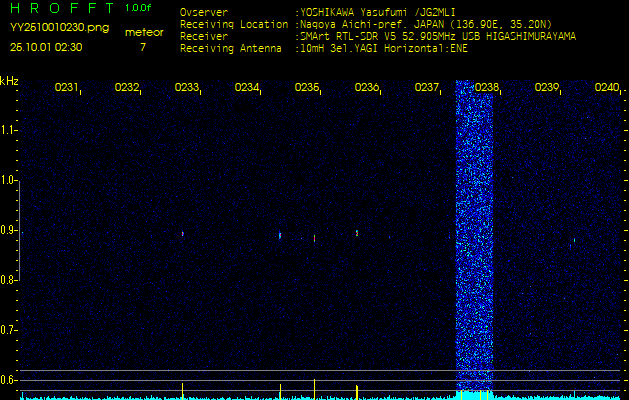Click the yellow meteor label
The width and height of the screenshot is (629, 400).
(144, 32)
